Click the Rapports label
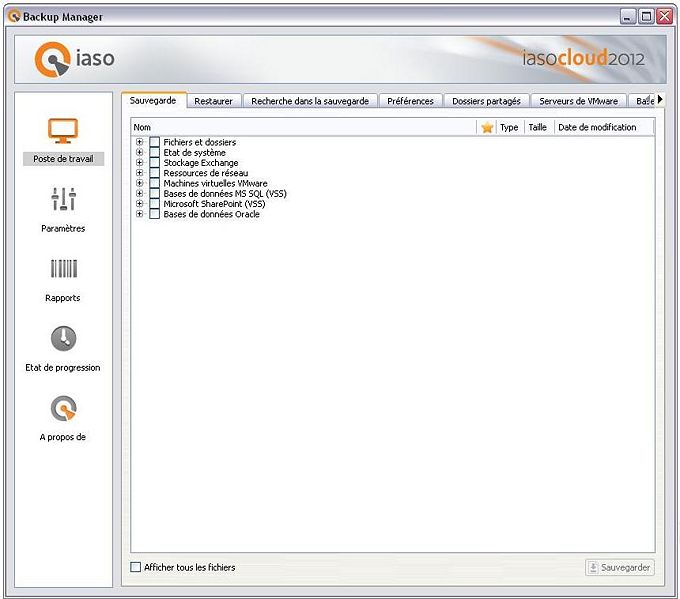Viewport: 680px width, 599px height. coord(63,298)
